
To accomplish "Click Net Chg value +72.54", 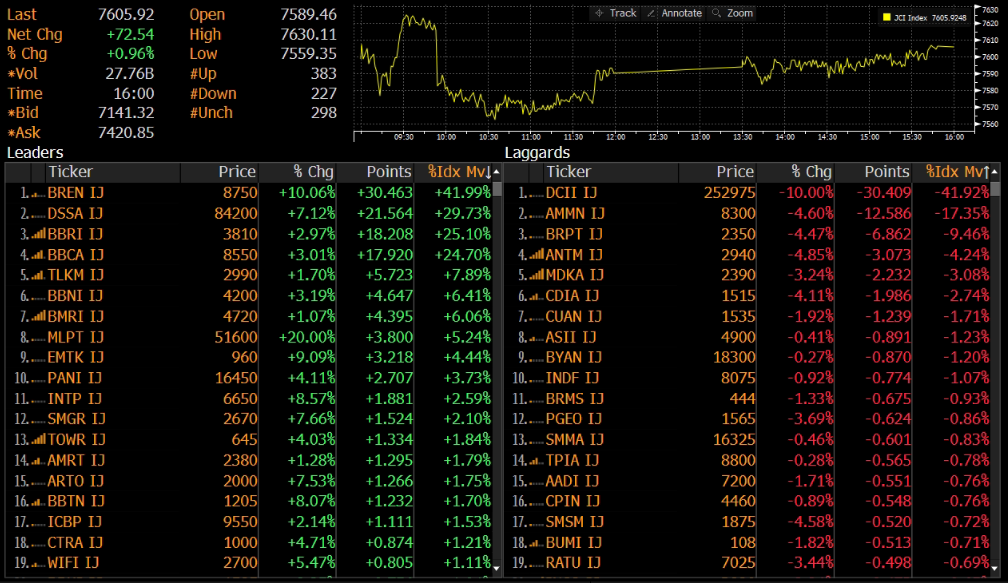I will click(x=130, y=35).
